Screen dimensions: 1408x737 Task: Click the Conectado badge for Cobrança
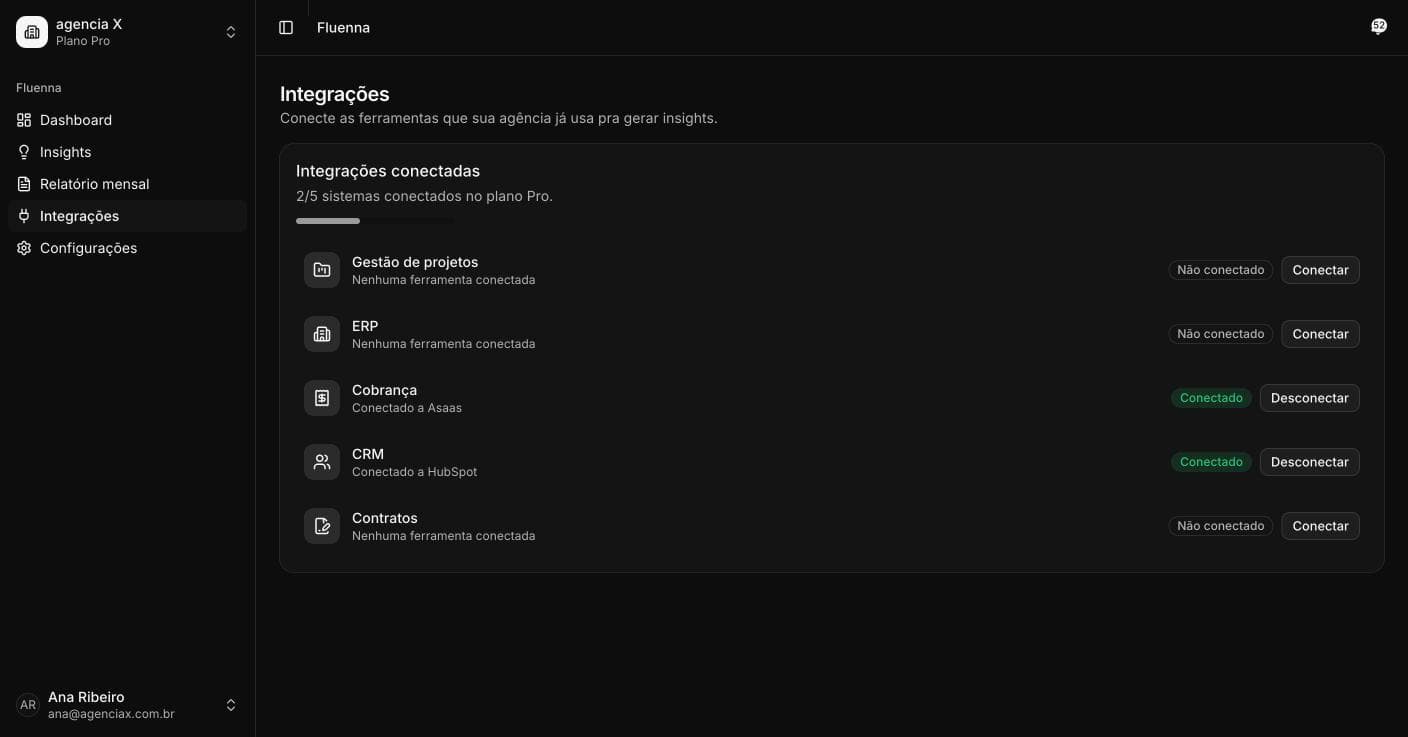point(1211,398)
